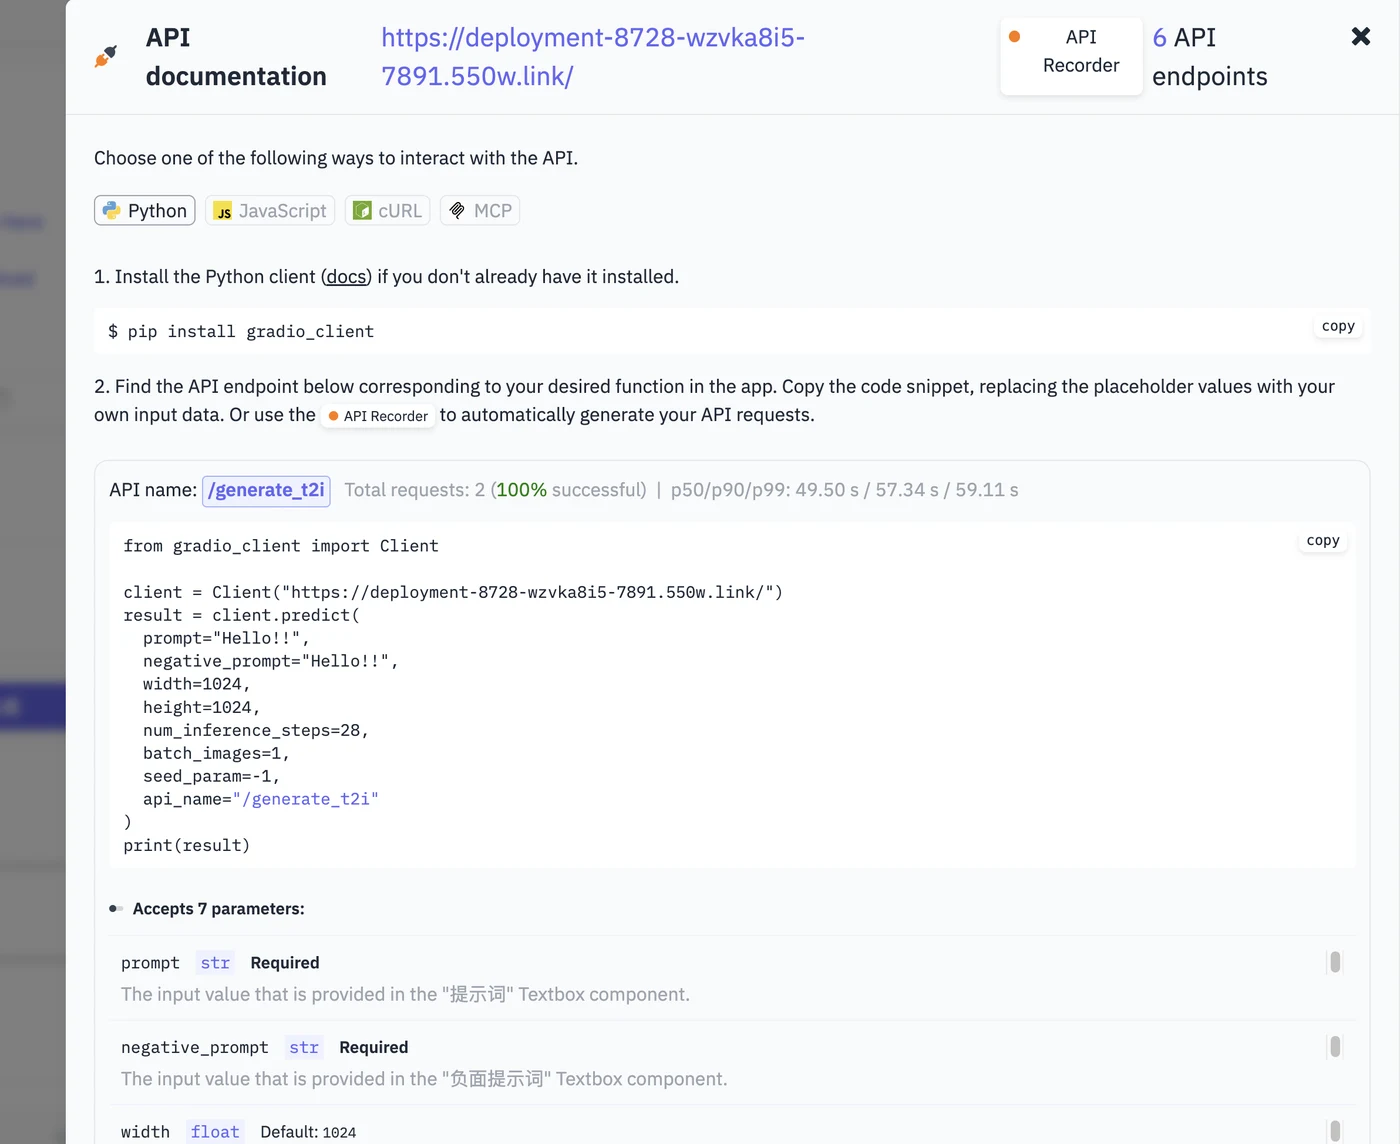Click the width parameter name
The height and width of the screenshot is (1144, 1400).
click(146, 1132)
